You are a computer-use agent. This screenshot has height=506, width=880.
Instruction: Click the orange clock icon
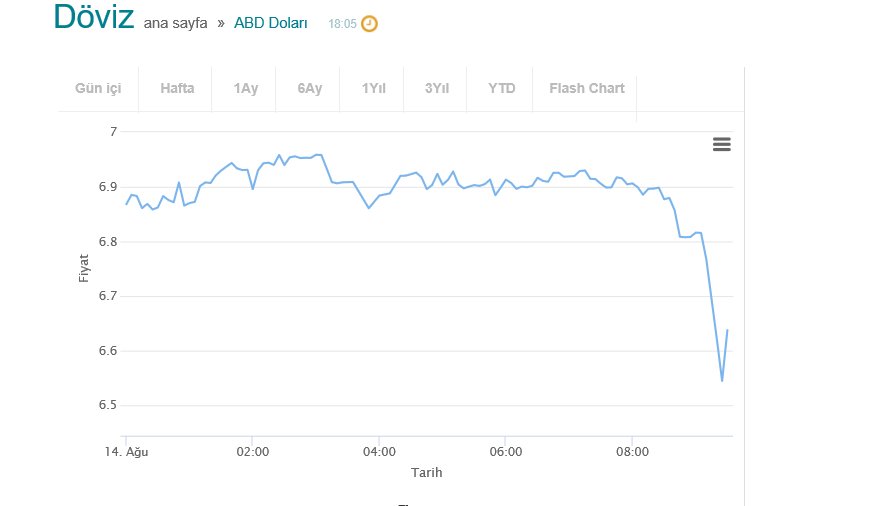[x=369, y=23]
